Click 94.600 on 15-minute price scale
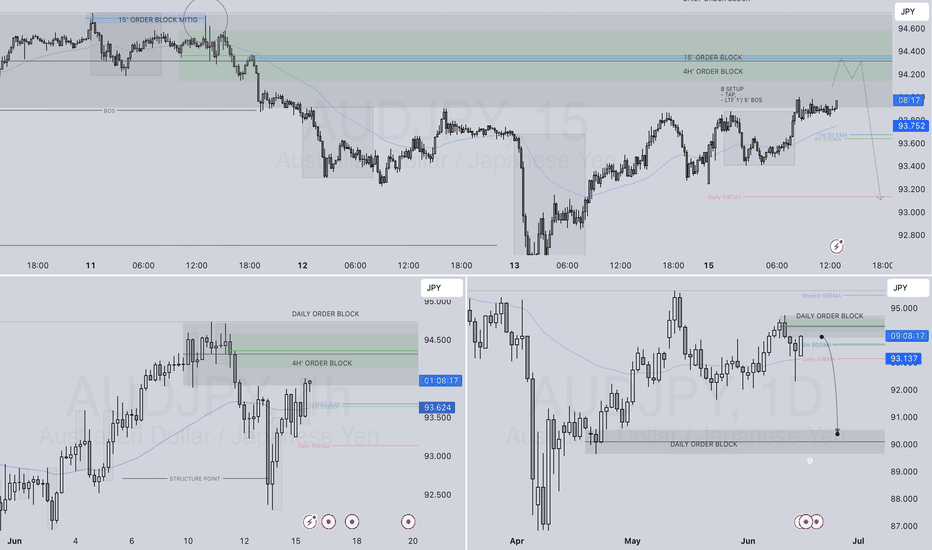 click(x=912, y=29)
